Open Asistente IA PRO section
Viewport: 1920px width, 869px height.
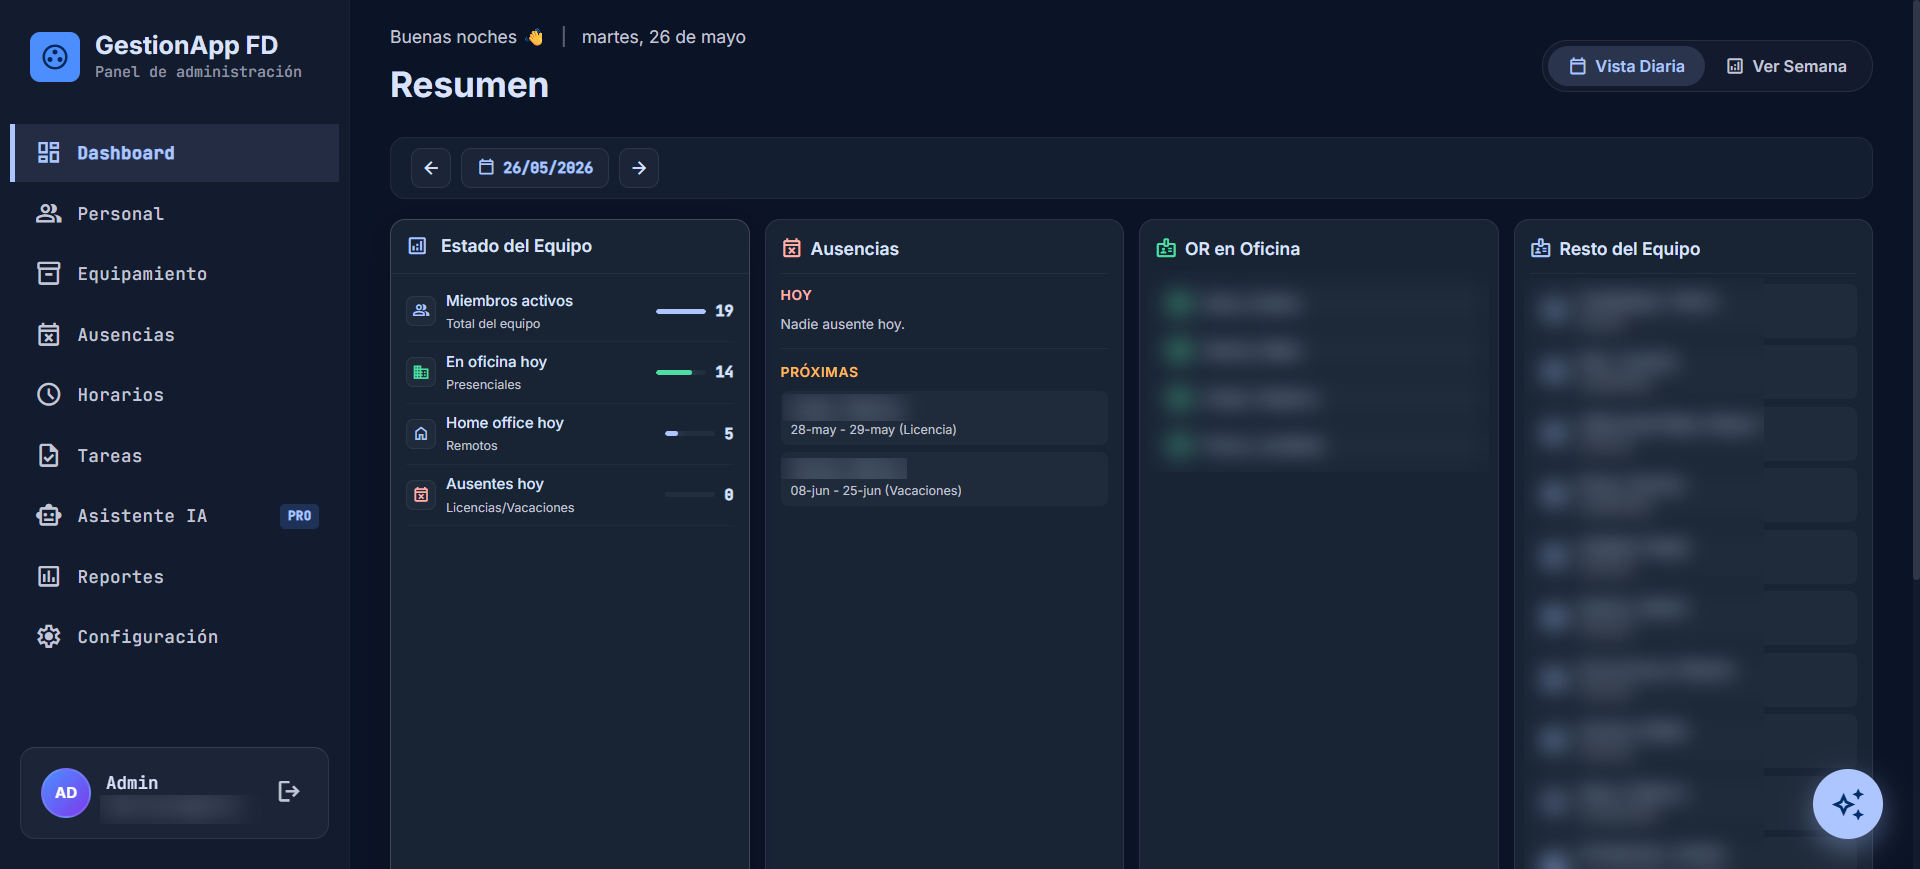(x=175, y=516)
